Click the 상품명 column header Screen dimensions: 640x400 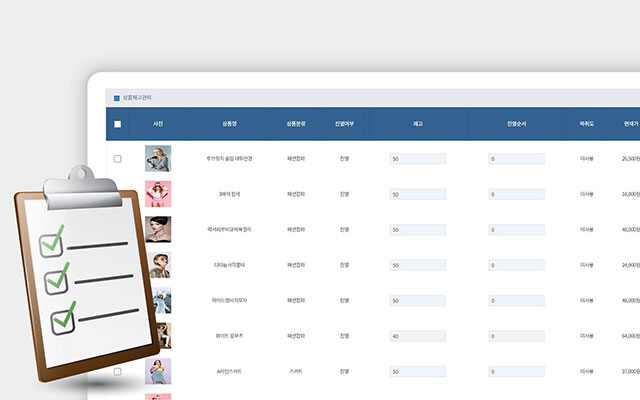[229, 124]
